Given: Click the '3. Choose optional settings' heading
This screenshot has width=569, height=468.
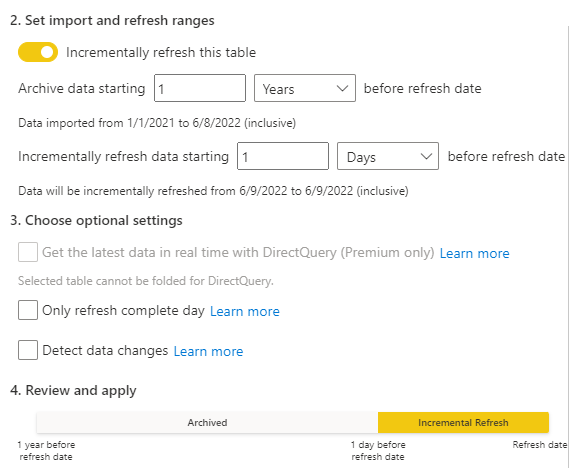Looking at the screenshot, I should pyautogui.click(x=96, y=220).
